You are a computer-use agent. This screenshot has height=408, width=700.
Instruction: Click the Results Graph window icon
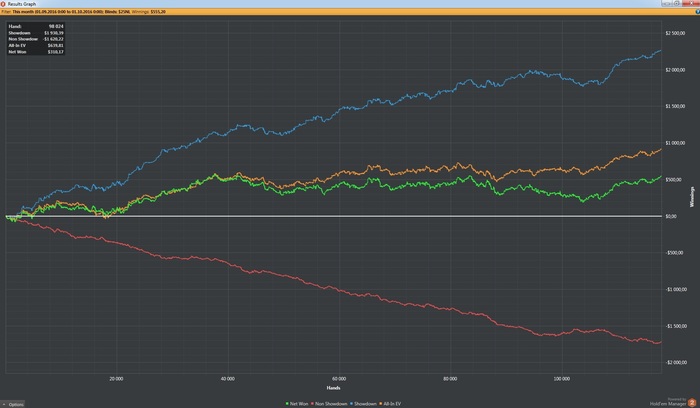[x=3, y=4]
